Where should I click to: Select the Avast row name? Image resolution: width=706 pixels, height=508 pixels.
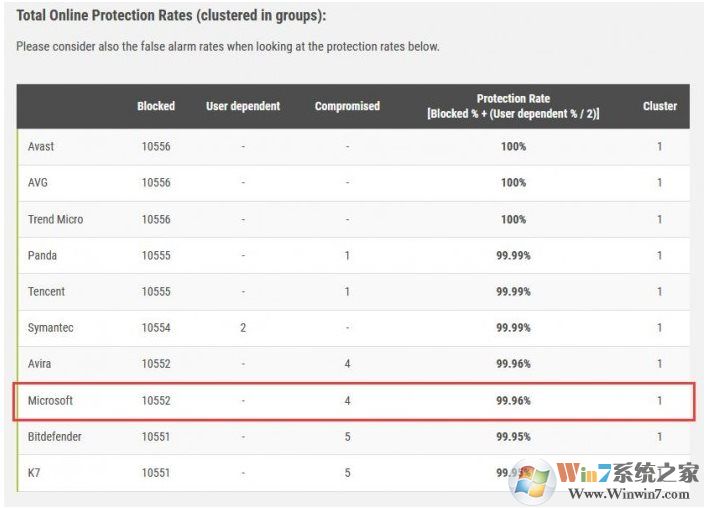pyautogui.click(x=42, y=147)
